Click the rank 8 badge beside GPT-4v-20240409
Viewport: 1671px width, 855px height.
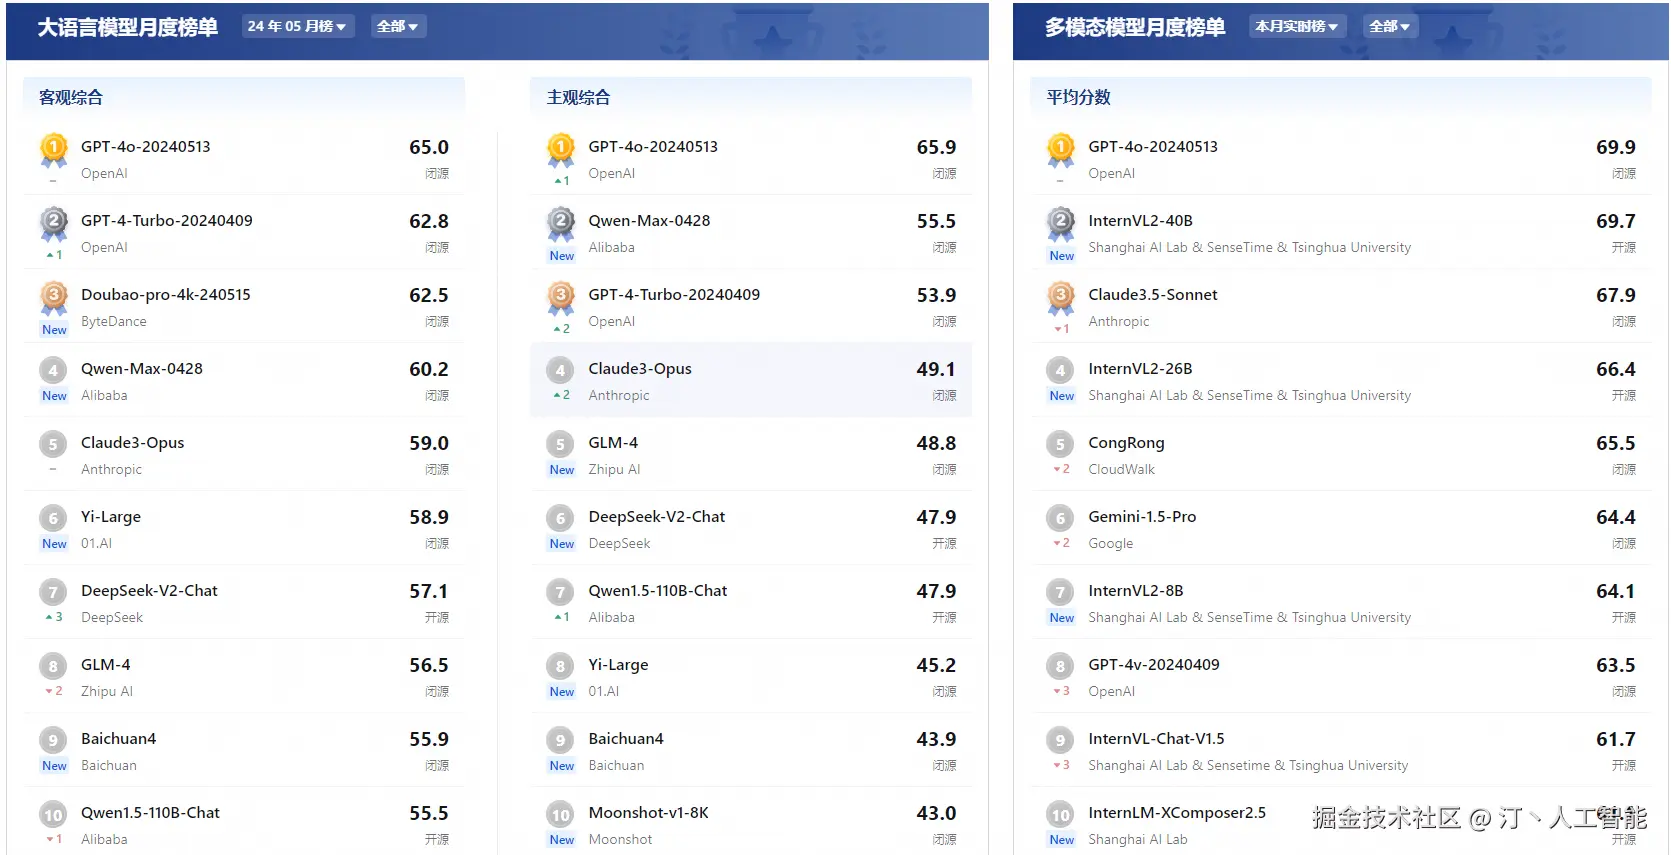(1060, 666)
